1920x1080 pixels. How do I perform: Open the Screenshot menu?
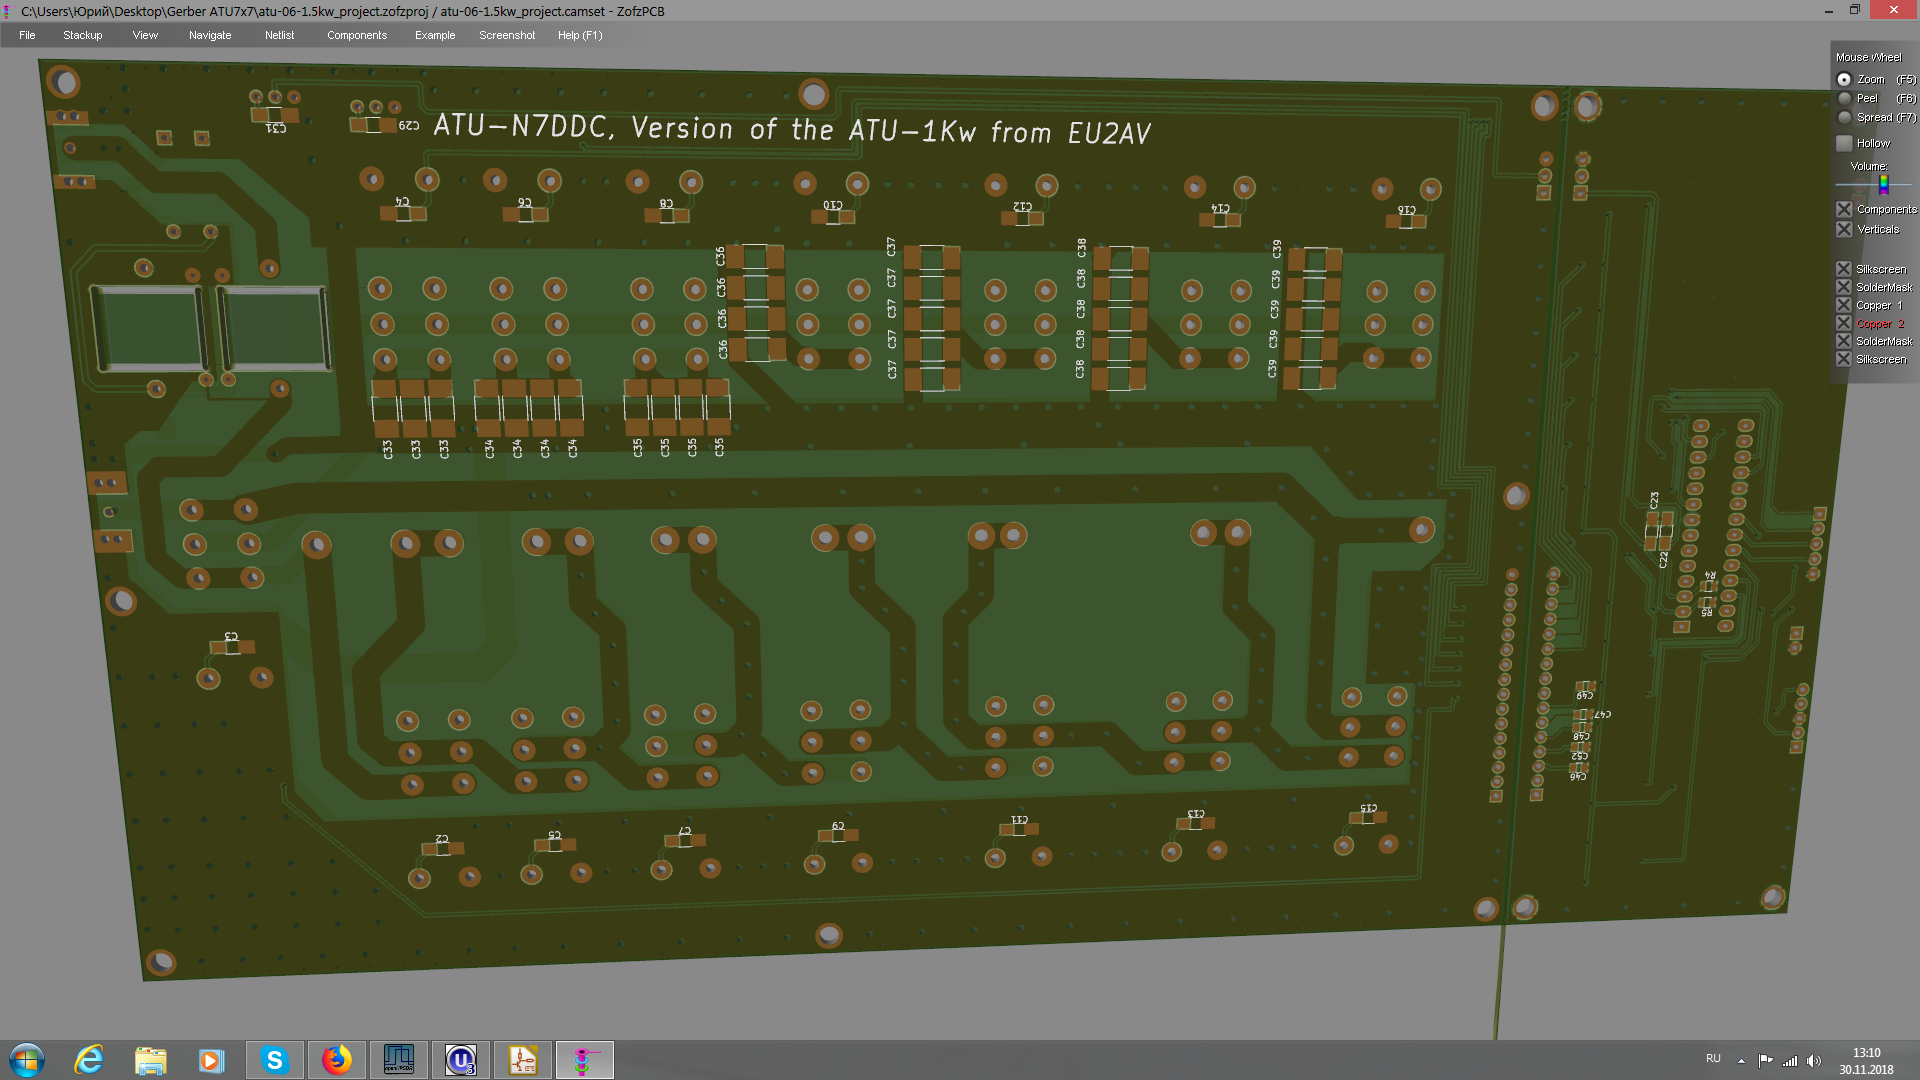(x=506, y=35)
